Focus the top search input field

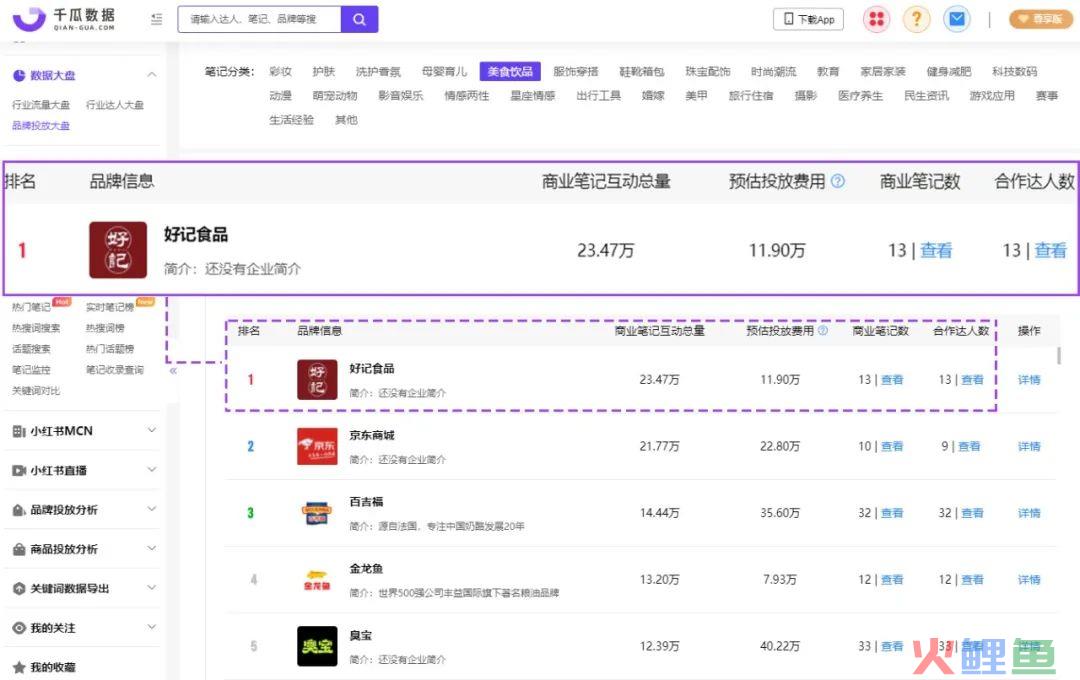[x=259, y=19]
